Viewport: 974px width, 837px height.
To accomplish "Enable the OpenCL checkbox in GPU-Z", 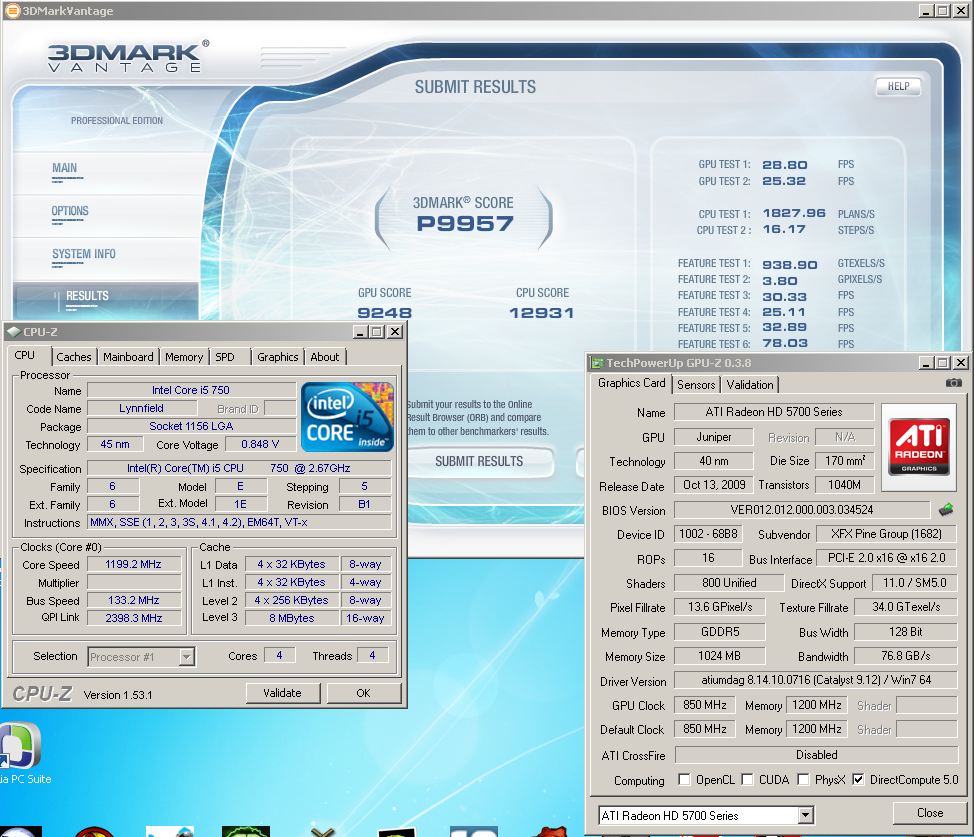I will (x=684, y=779).
